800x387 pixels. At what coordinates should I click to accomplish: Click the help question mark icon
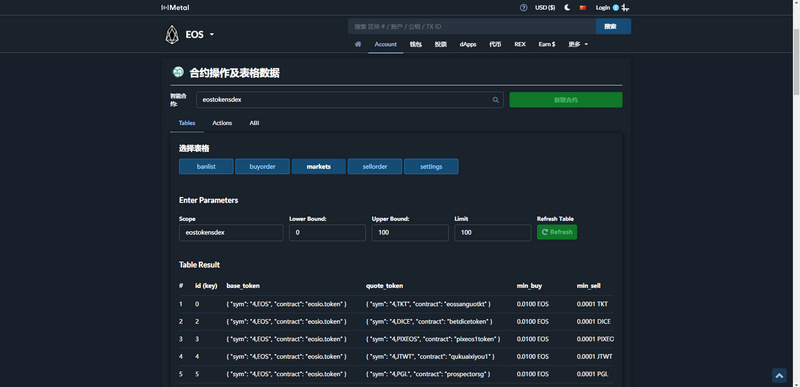pyautogui.click(x=523, y=8)
